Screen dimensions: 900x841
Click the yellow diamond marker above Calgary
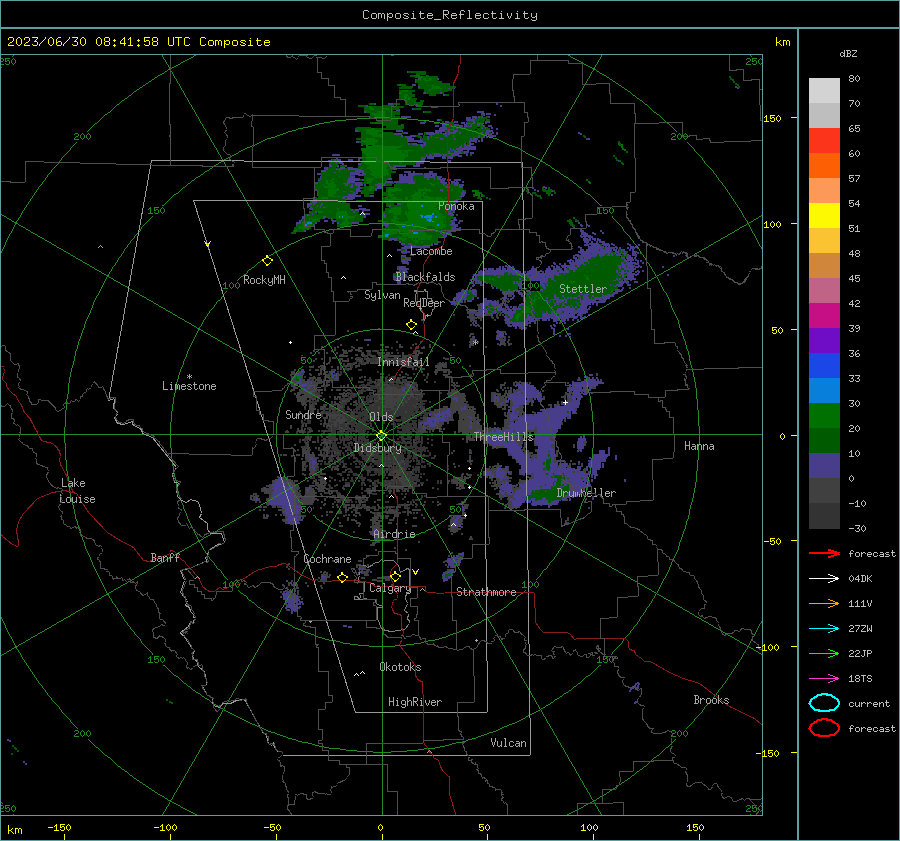[395, 576]
